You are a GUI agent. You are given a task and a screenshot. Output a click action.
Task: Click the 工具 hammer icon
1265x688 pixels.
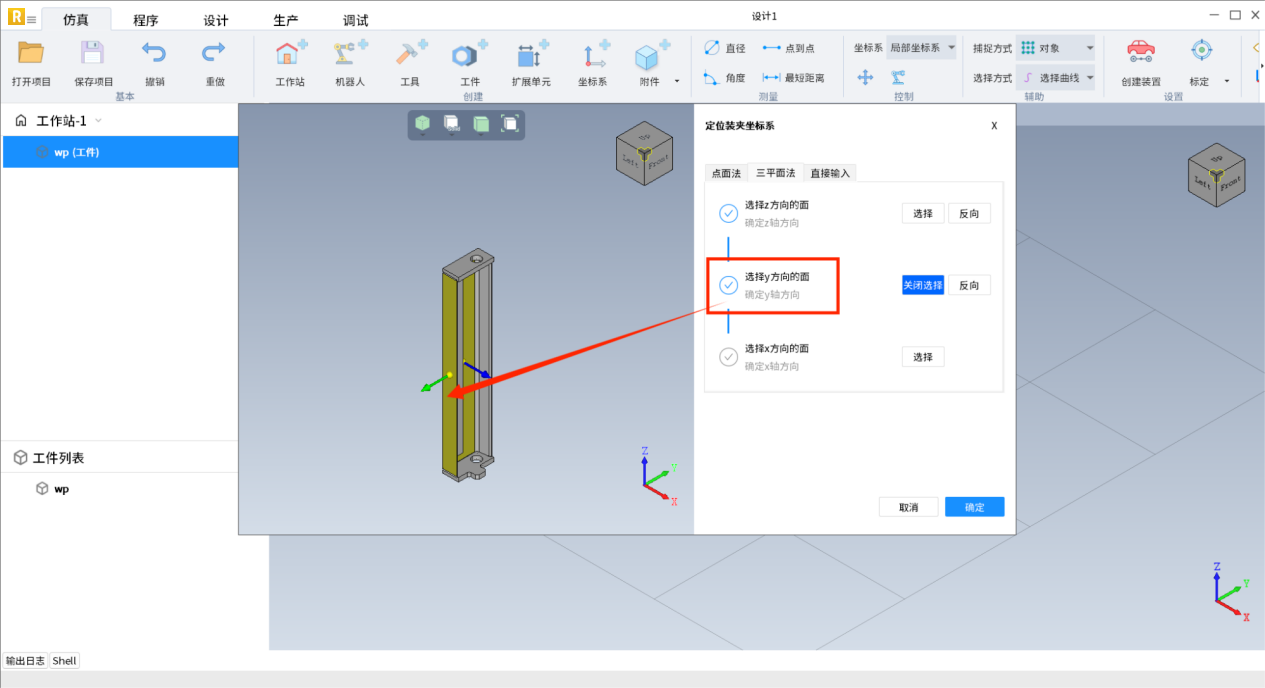(410, 54)
